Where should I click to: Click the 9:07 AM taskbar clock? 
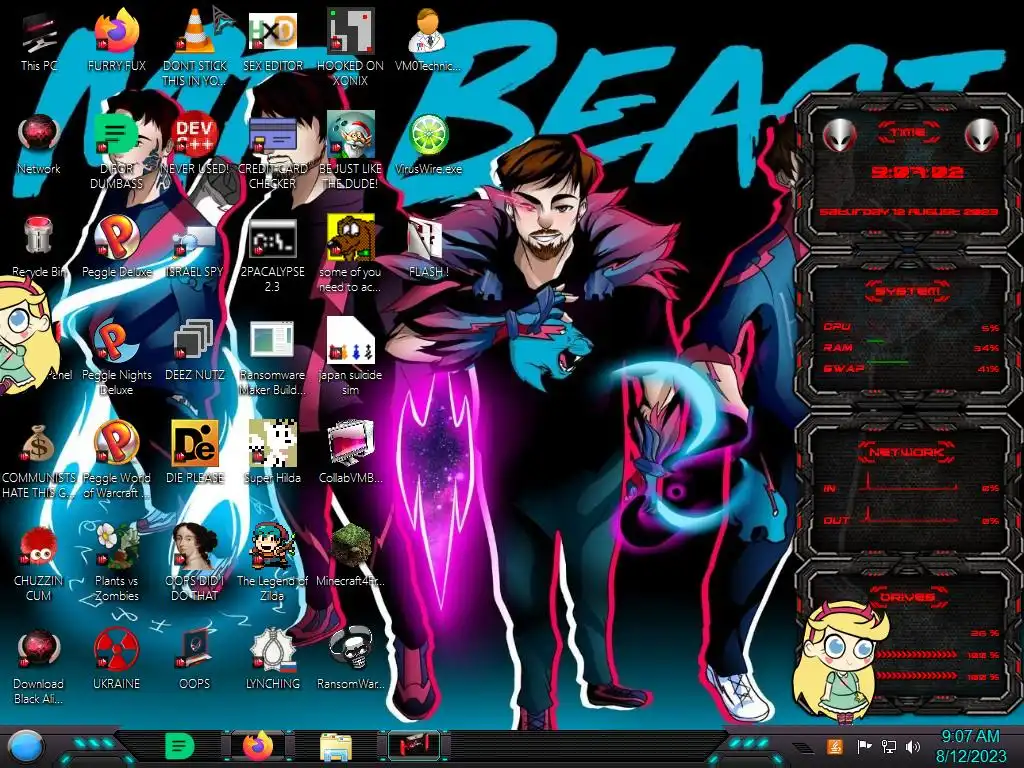tap(970, 746)
